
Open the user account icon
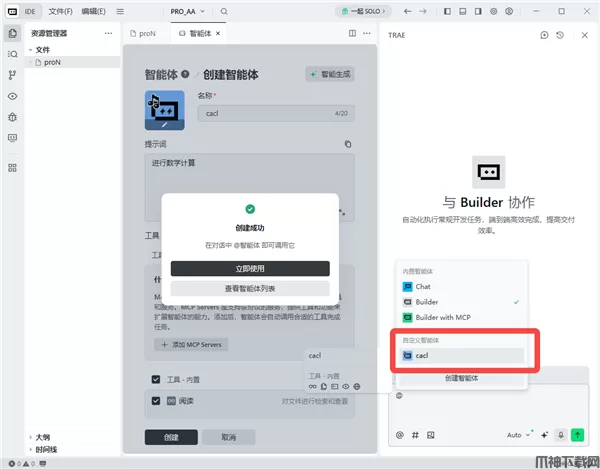(x=509, y=11)
